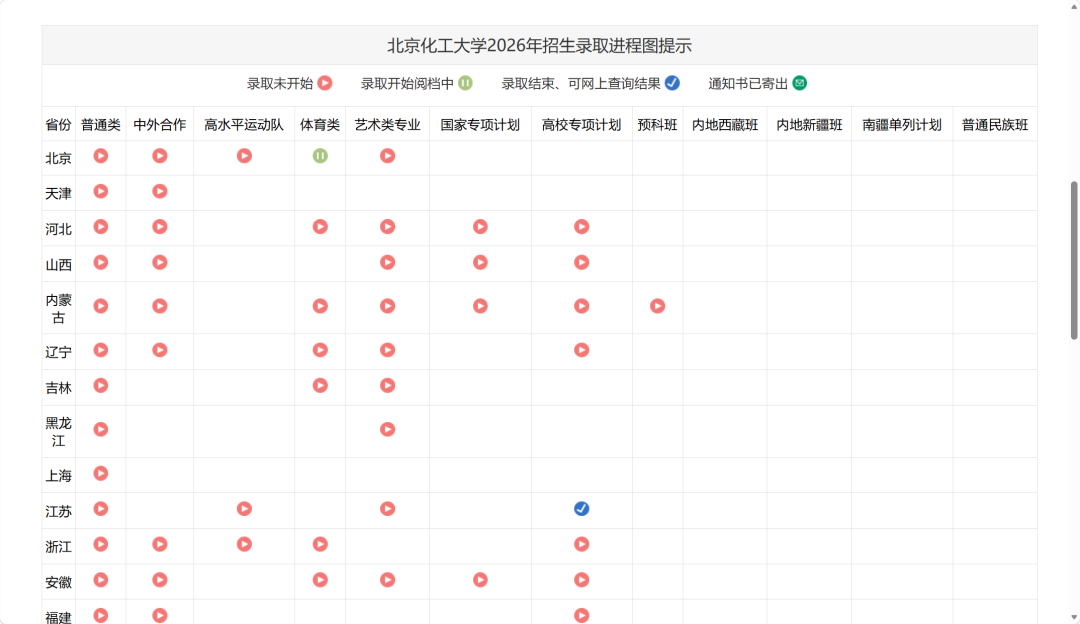Click the 河北 高校专项计划 status icon
The height and width of the screenshot is (624, 1080).
pos(581,227)
